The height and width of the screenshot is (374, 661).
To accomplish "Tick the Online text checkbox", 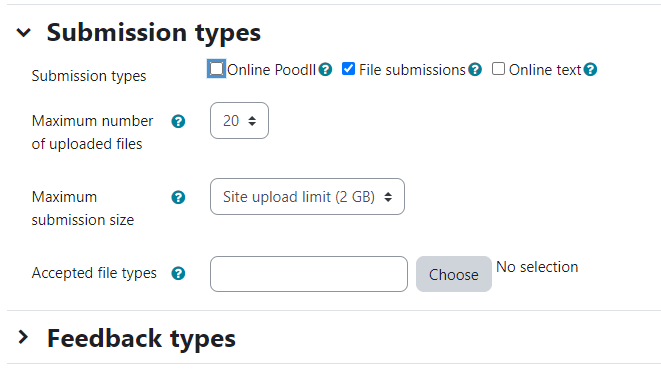I will pyautogui.click(x=498, y=68).
